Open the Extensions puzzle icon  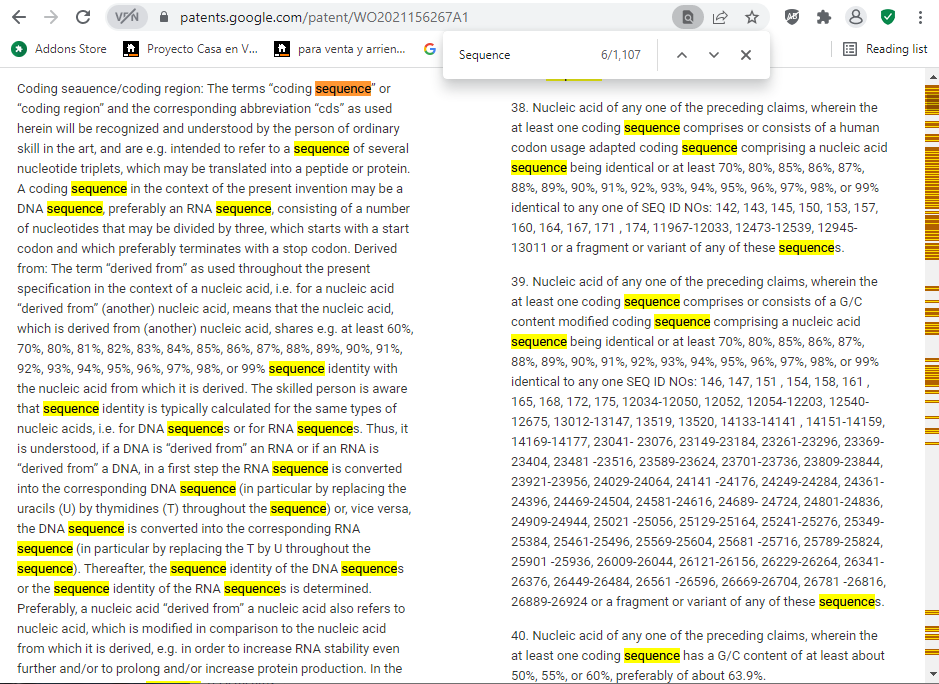tap(823, 17)
